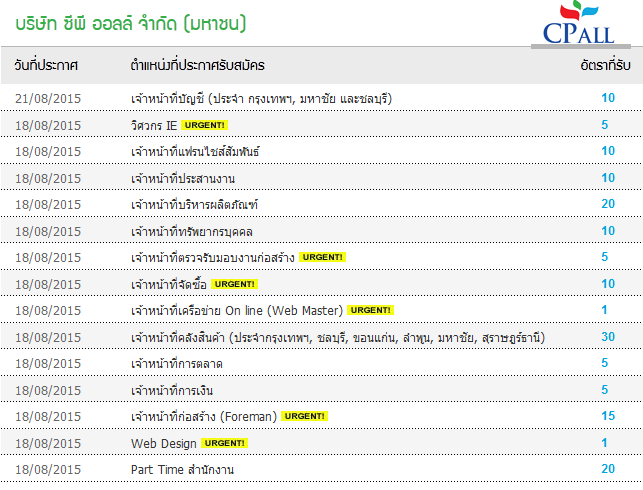Click URGENT badge next to Web Design
This screenshot has height=490, width=643.
(x=224, y=443)
